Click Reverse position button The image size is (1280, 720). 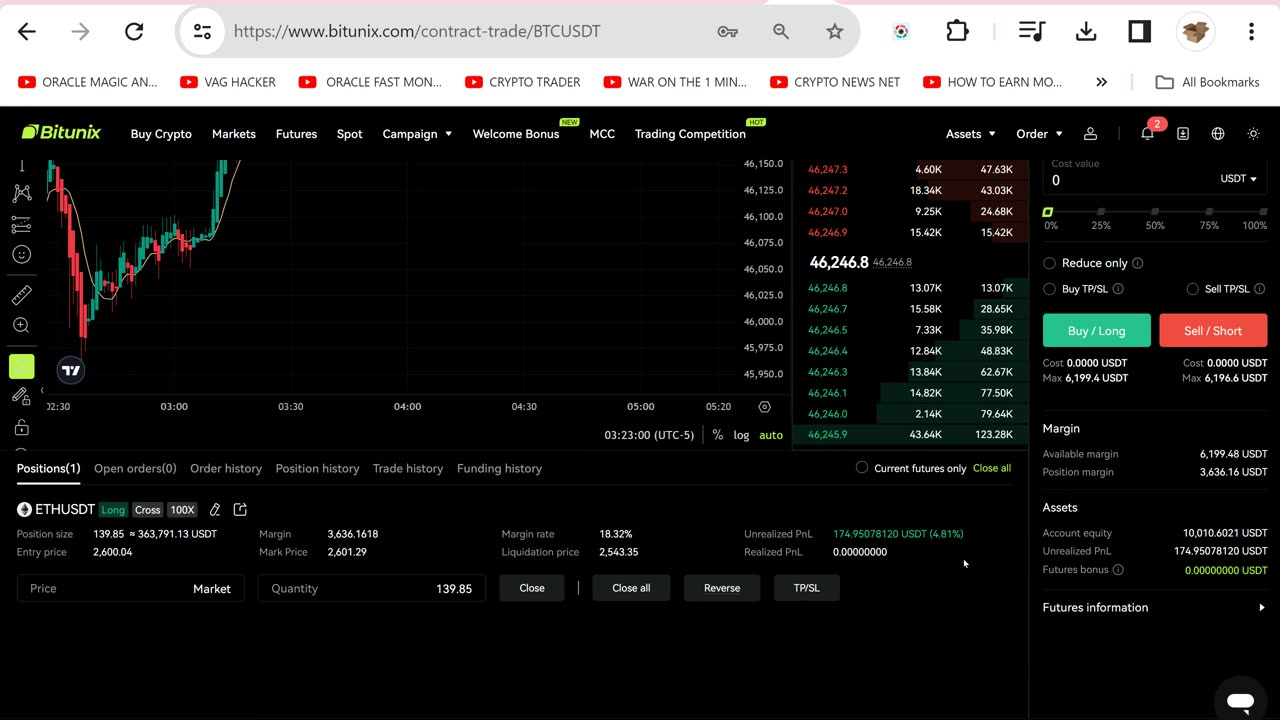722,588
